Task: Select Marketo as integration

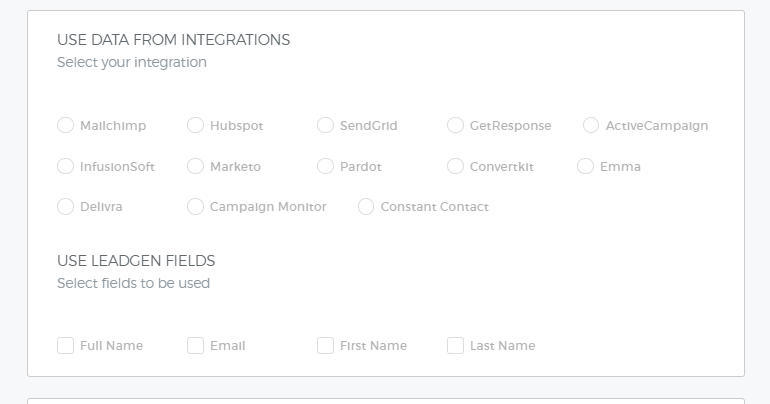Action: coord(196,166)
